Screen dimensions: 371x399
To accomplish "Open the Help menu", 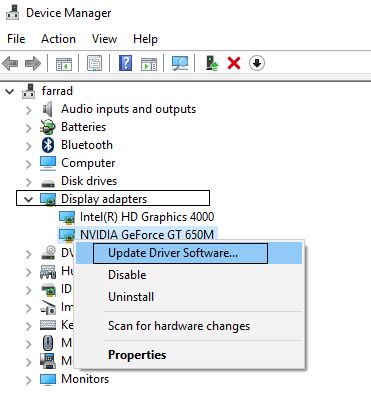I will point(145,39).
